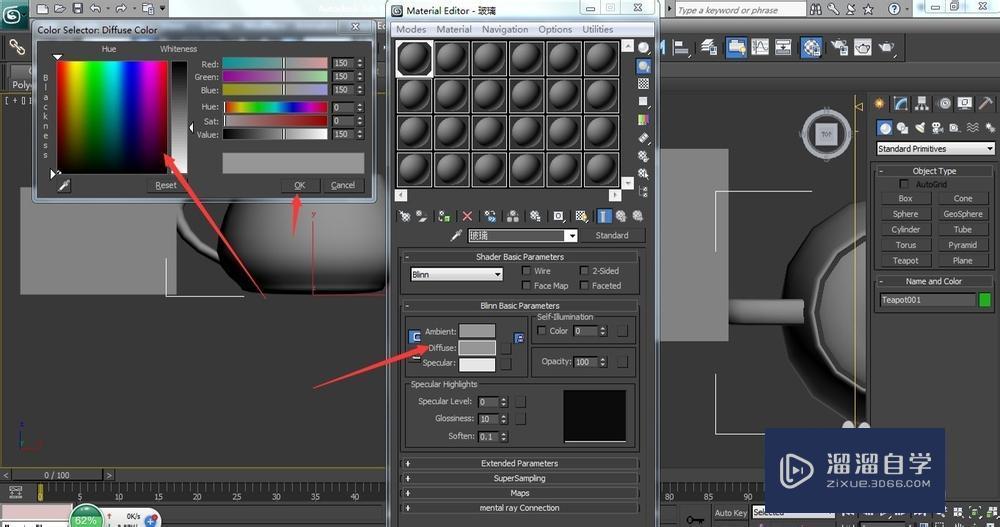Viewport: 1000px width, 527px height.
Task: Select Lights category in Create panel
Action: 919,128
